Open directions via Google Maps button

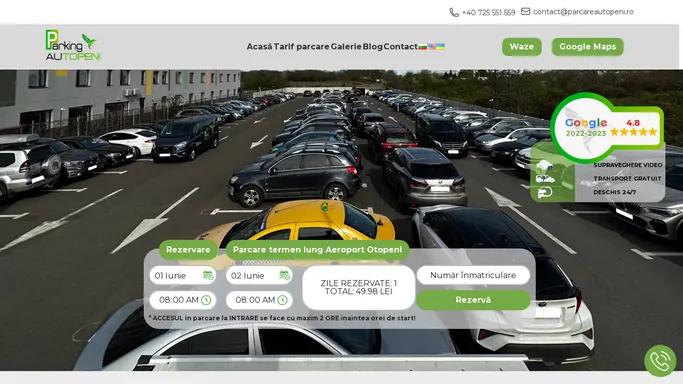[x=588, y=47]
